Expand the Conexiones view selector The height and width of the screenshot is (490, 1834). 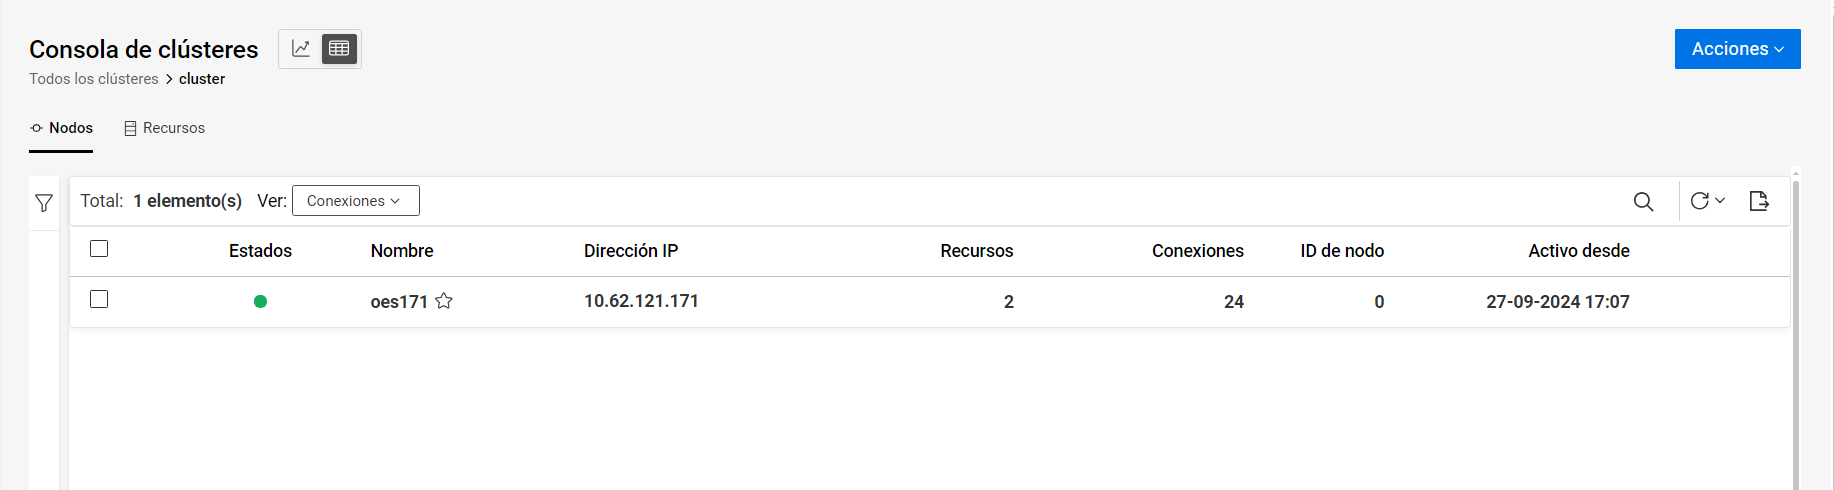[355, 201]
